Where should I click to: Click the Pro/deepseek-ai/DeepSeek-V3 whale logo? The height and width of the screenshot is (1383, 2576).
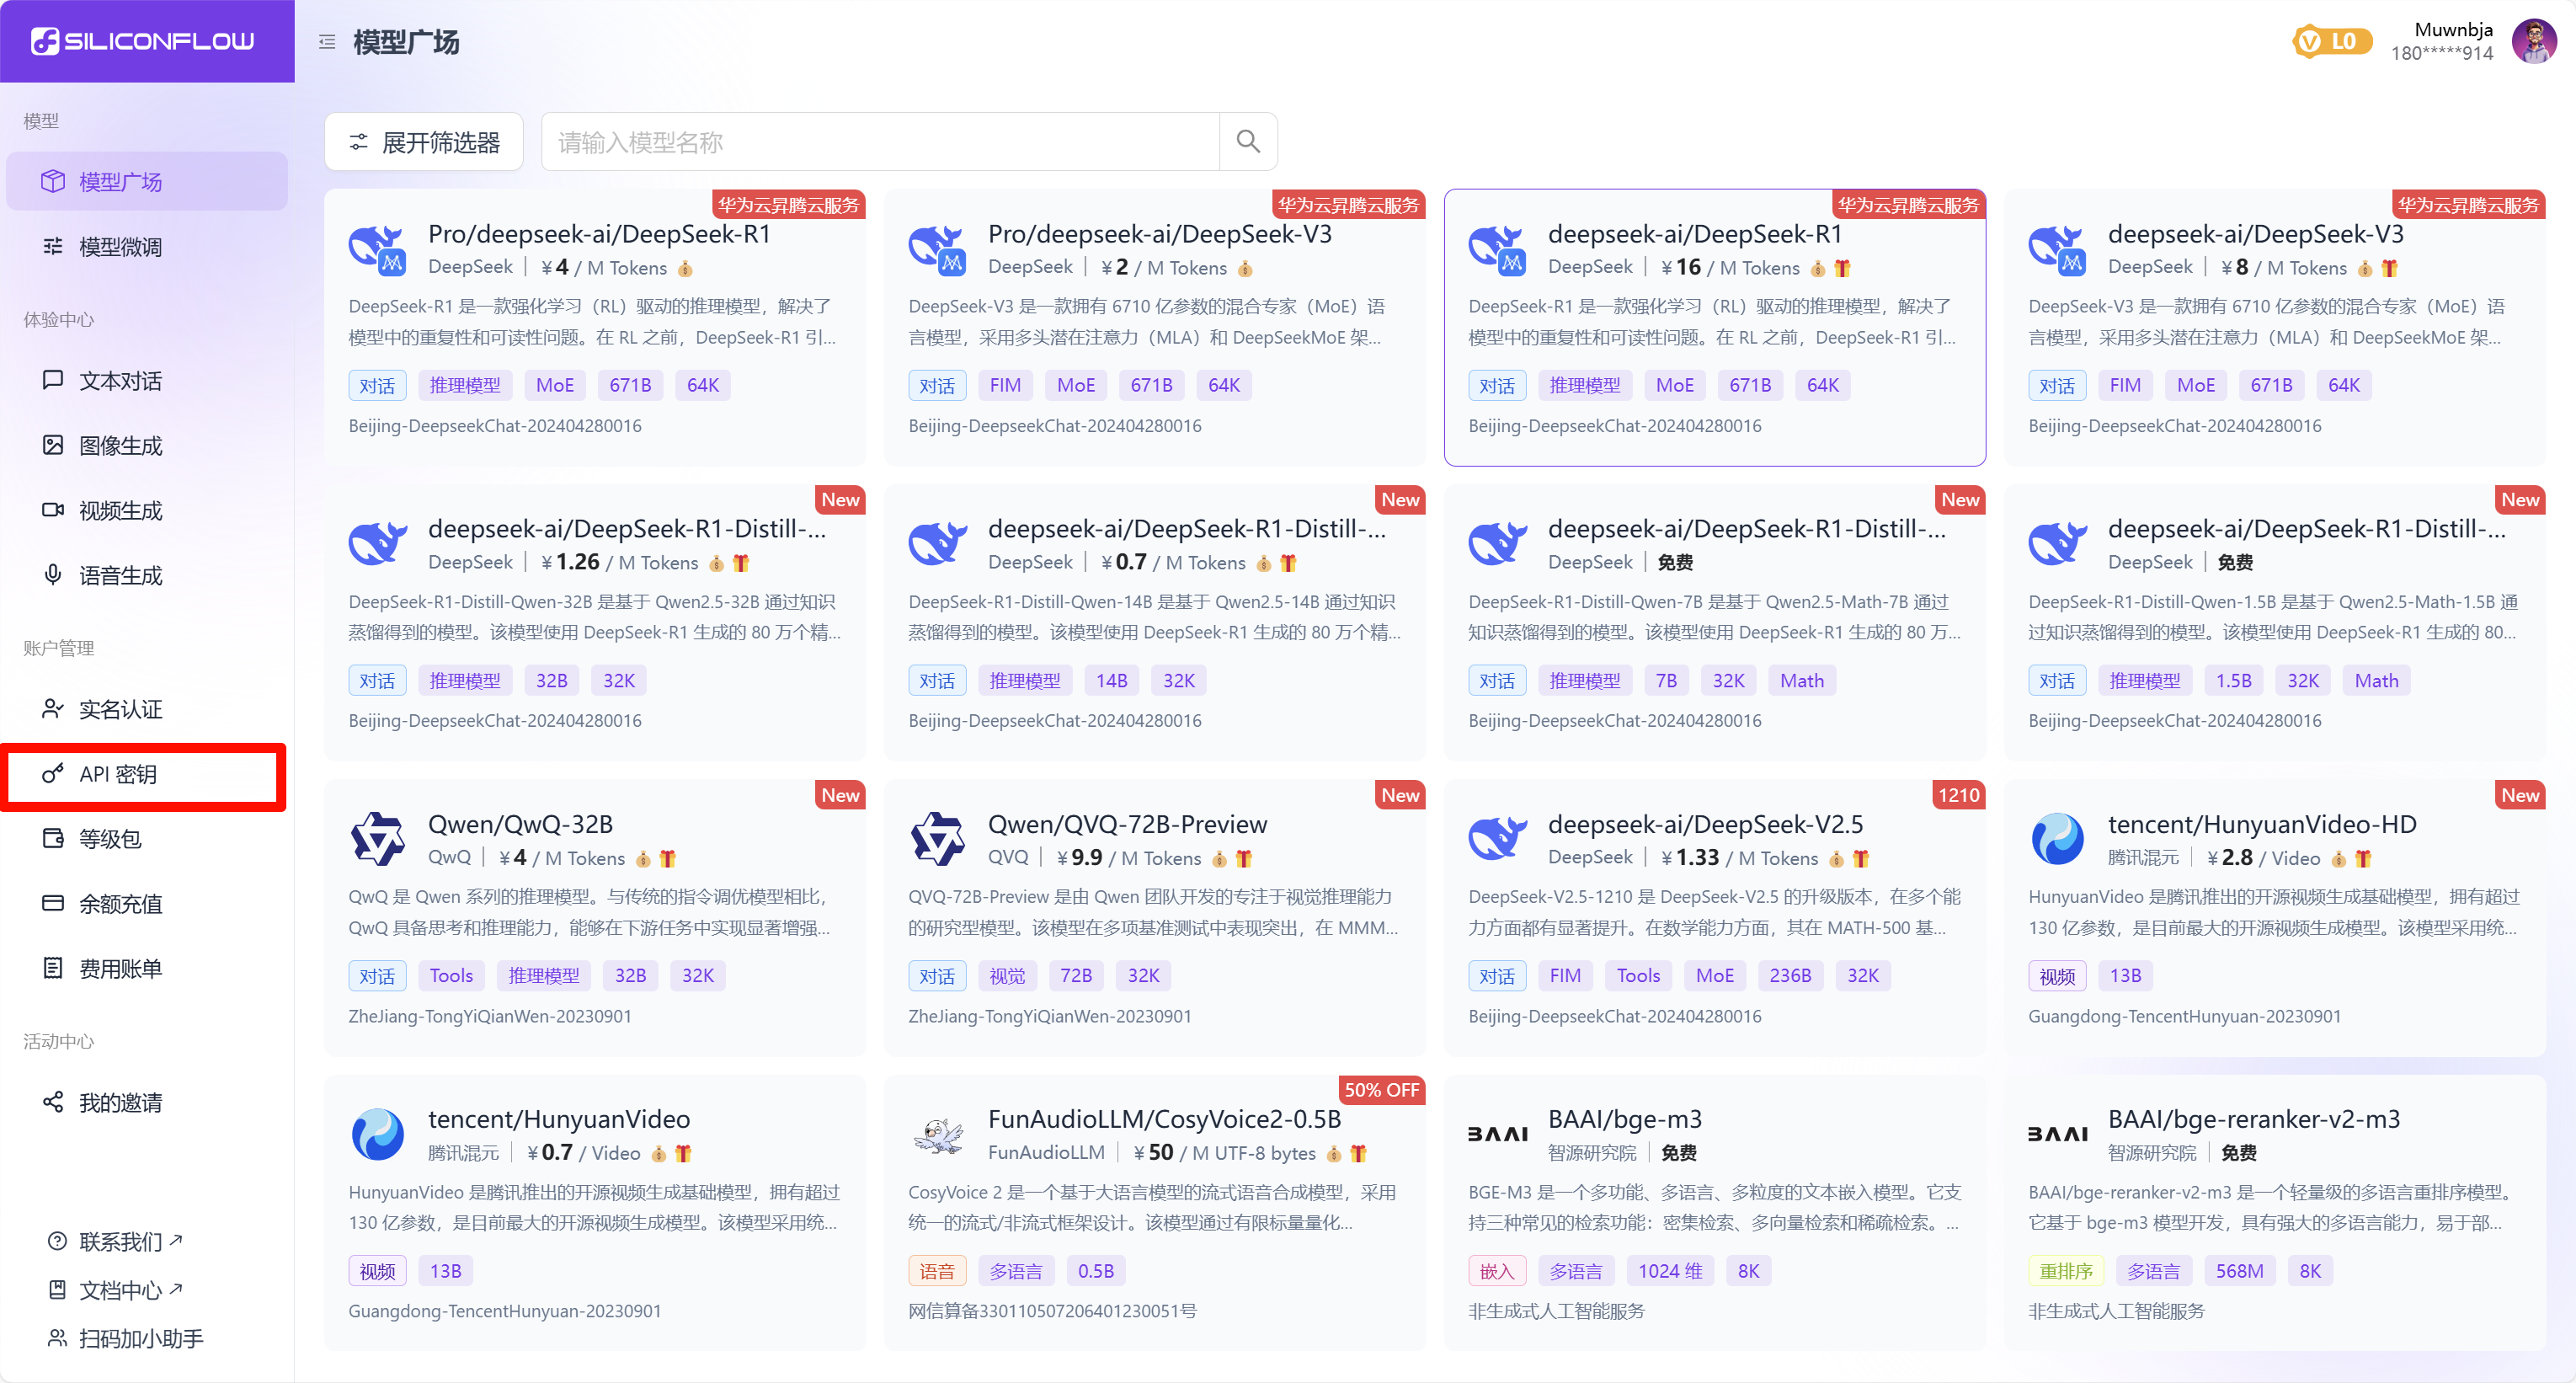click(937, 249)
